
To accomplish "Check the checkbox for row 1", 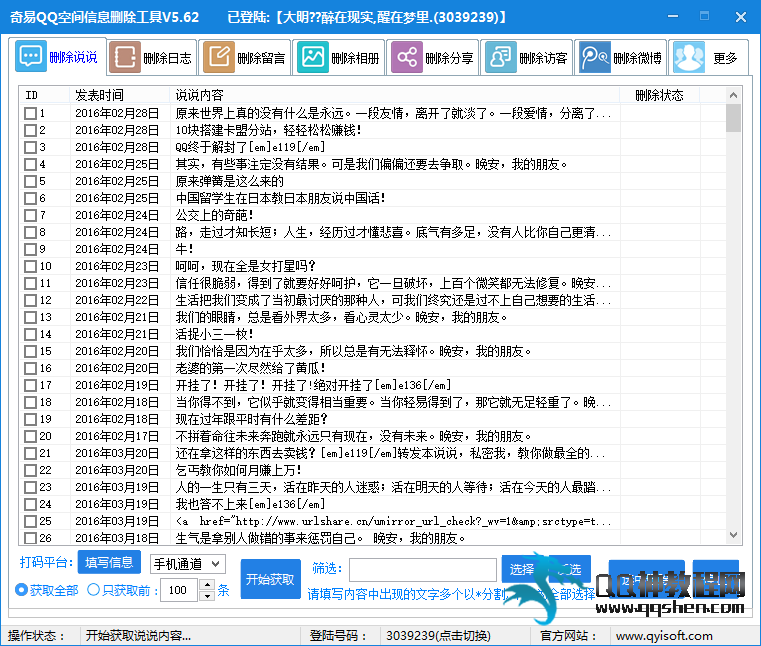I will pyautogui.click(x=31, y=114).
